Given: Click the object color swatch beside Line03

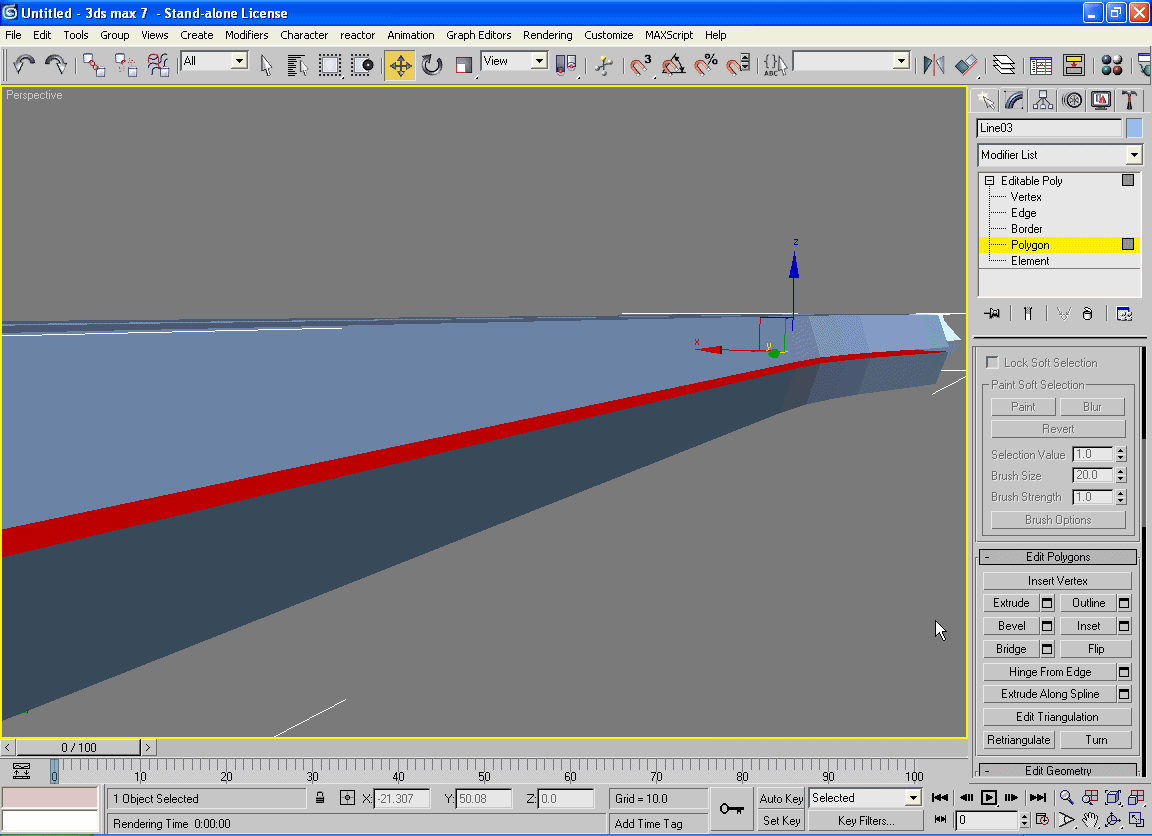Looking at the screenshot, I should (1134, 128).
